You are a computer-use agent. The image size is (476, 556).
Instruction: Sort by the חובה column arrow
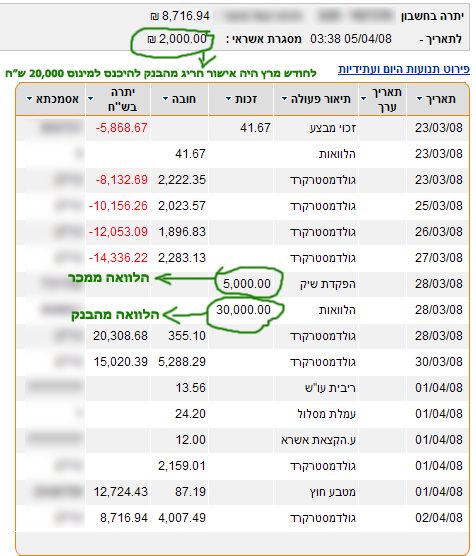coord(165,99)
